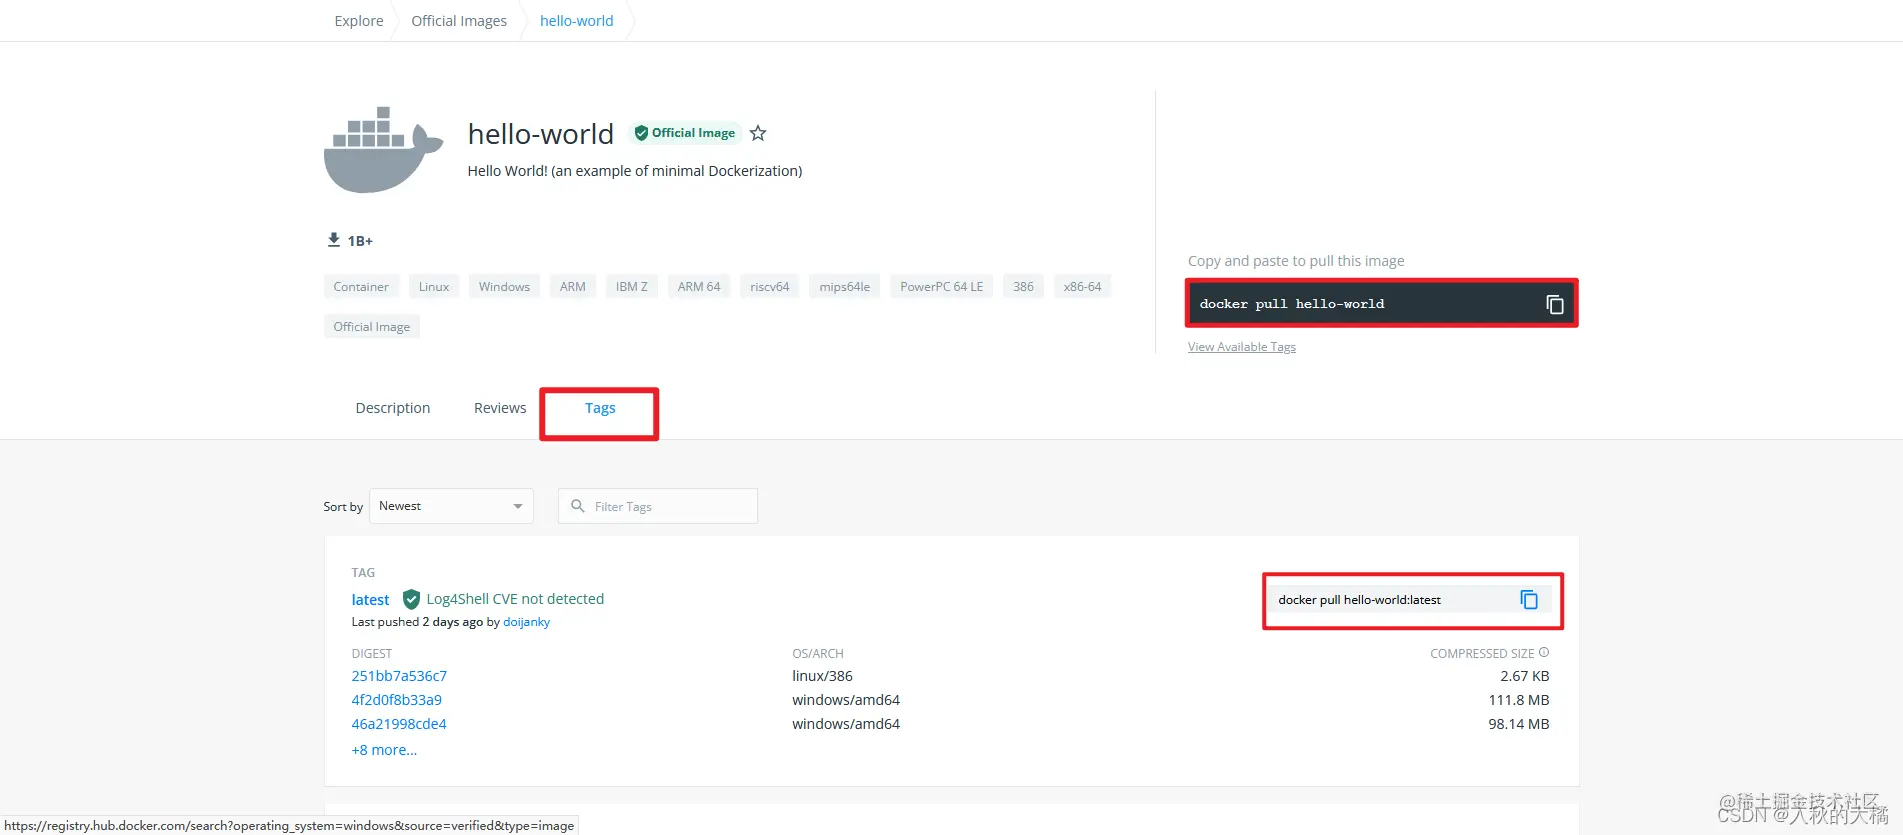
Task: Click the Log4Shell shield icon
Action: 411,599
